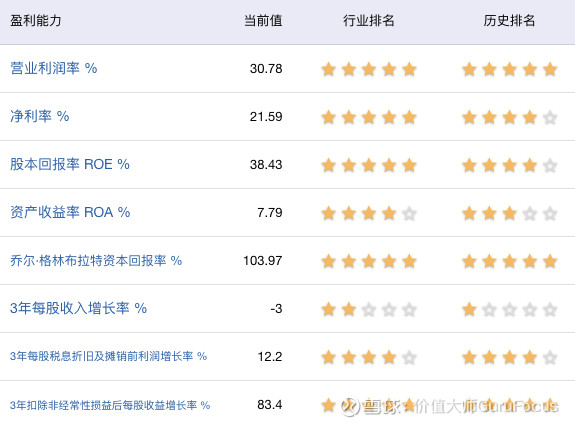The image size is (575, 424).
Task: Click the 股本回报率 ROE % link
Action: (70, 164)
